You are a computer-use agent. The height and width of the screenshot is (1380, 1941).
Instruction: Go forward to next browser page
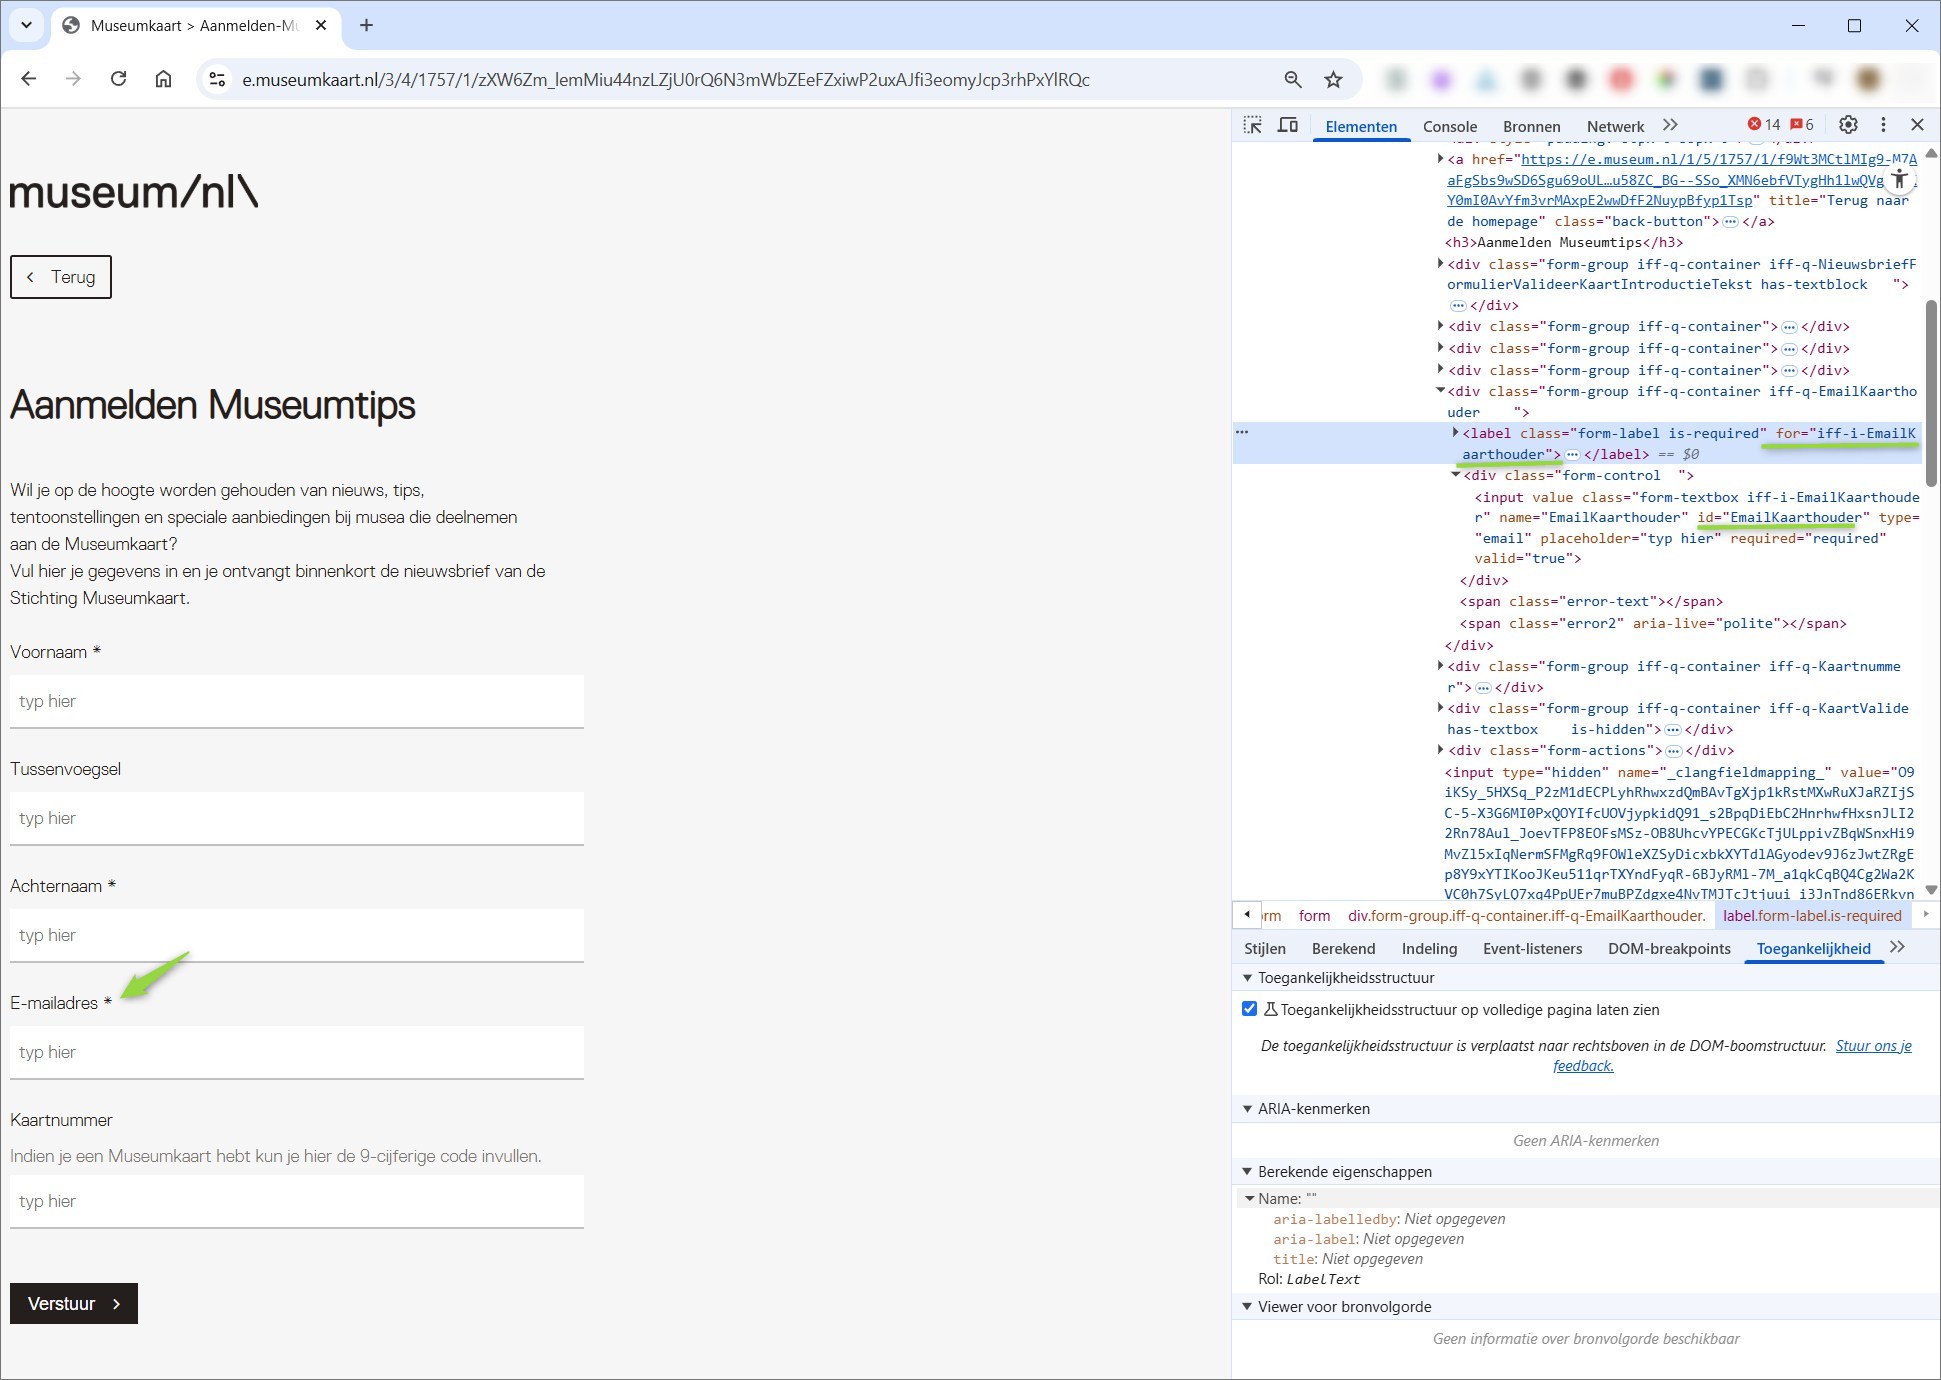(x=73, y=79)
